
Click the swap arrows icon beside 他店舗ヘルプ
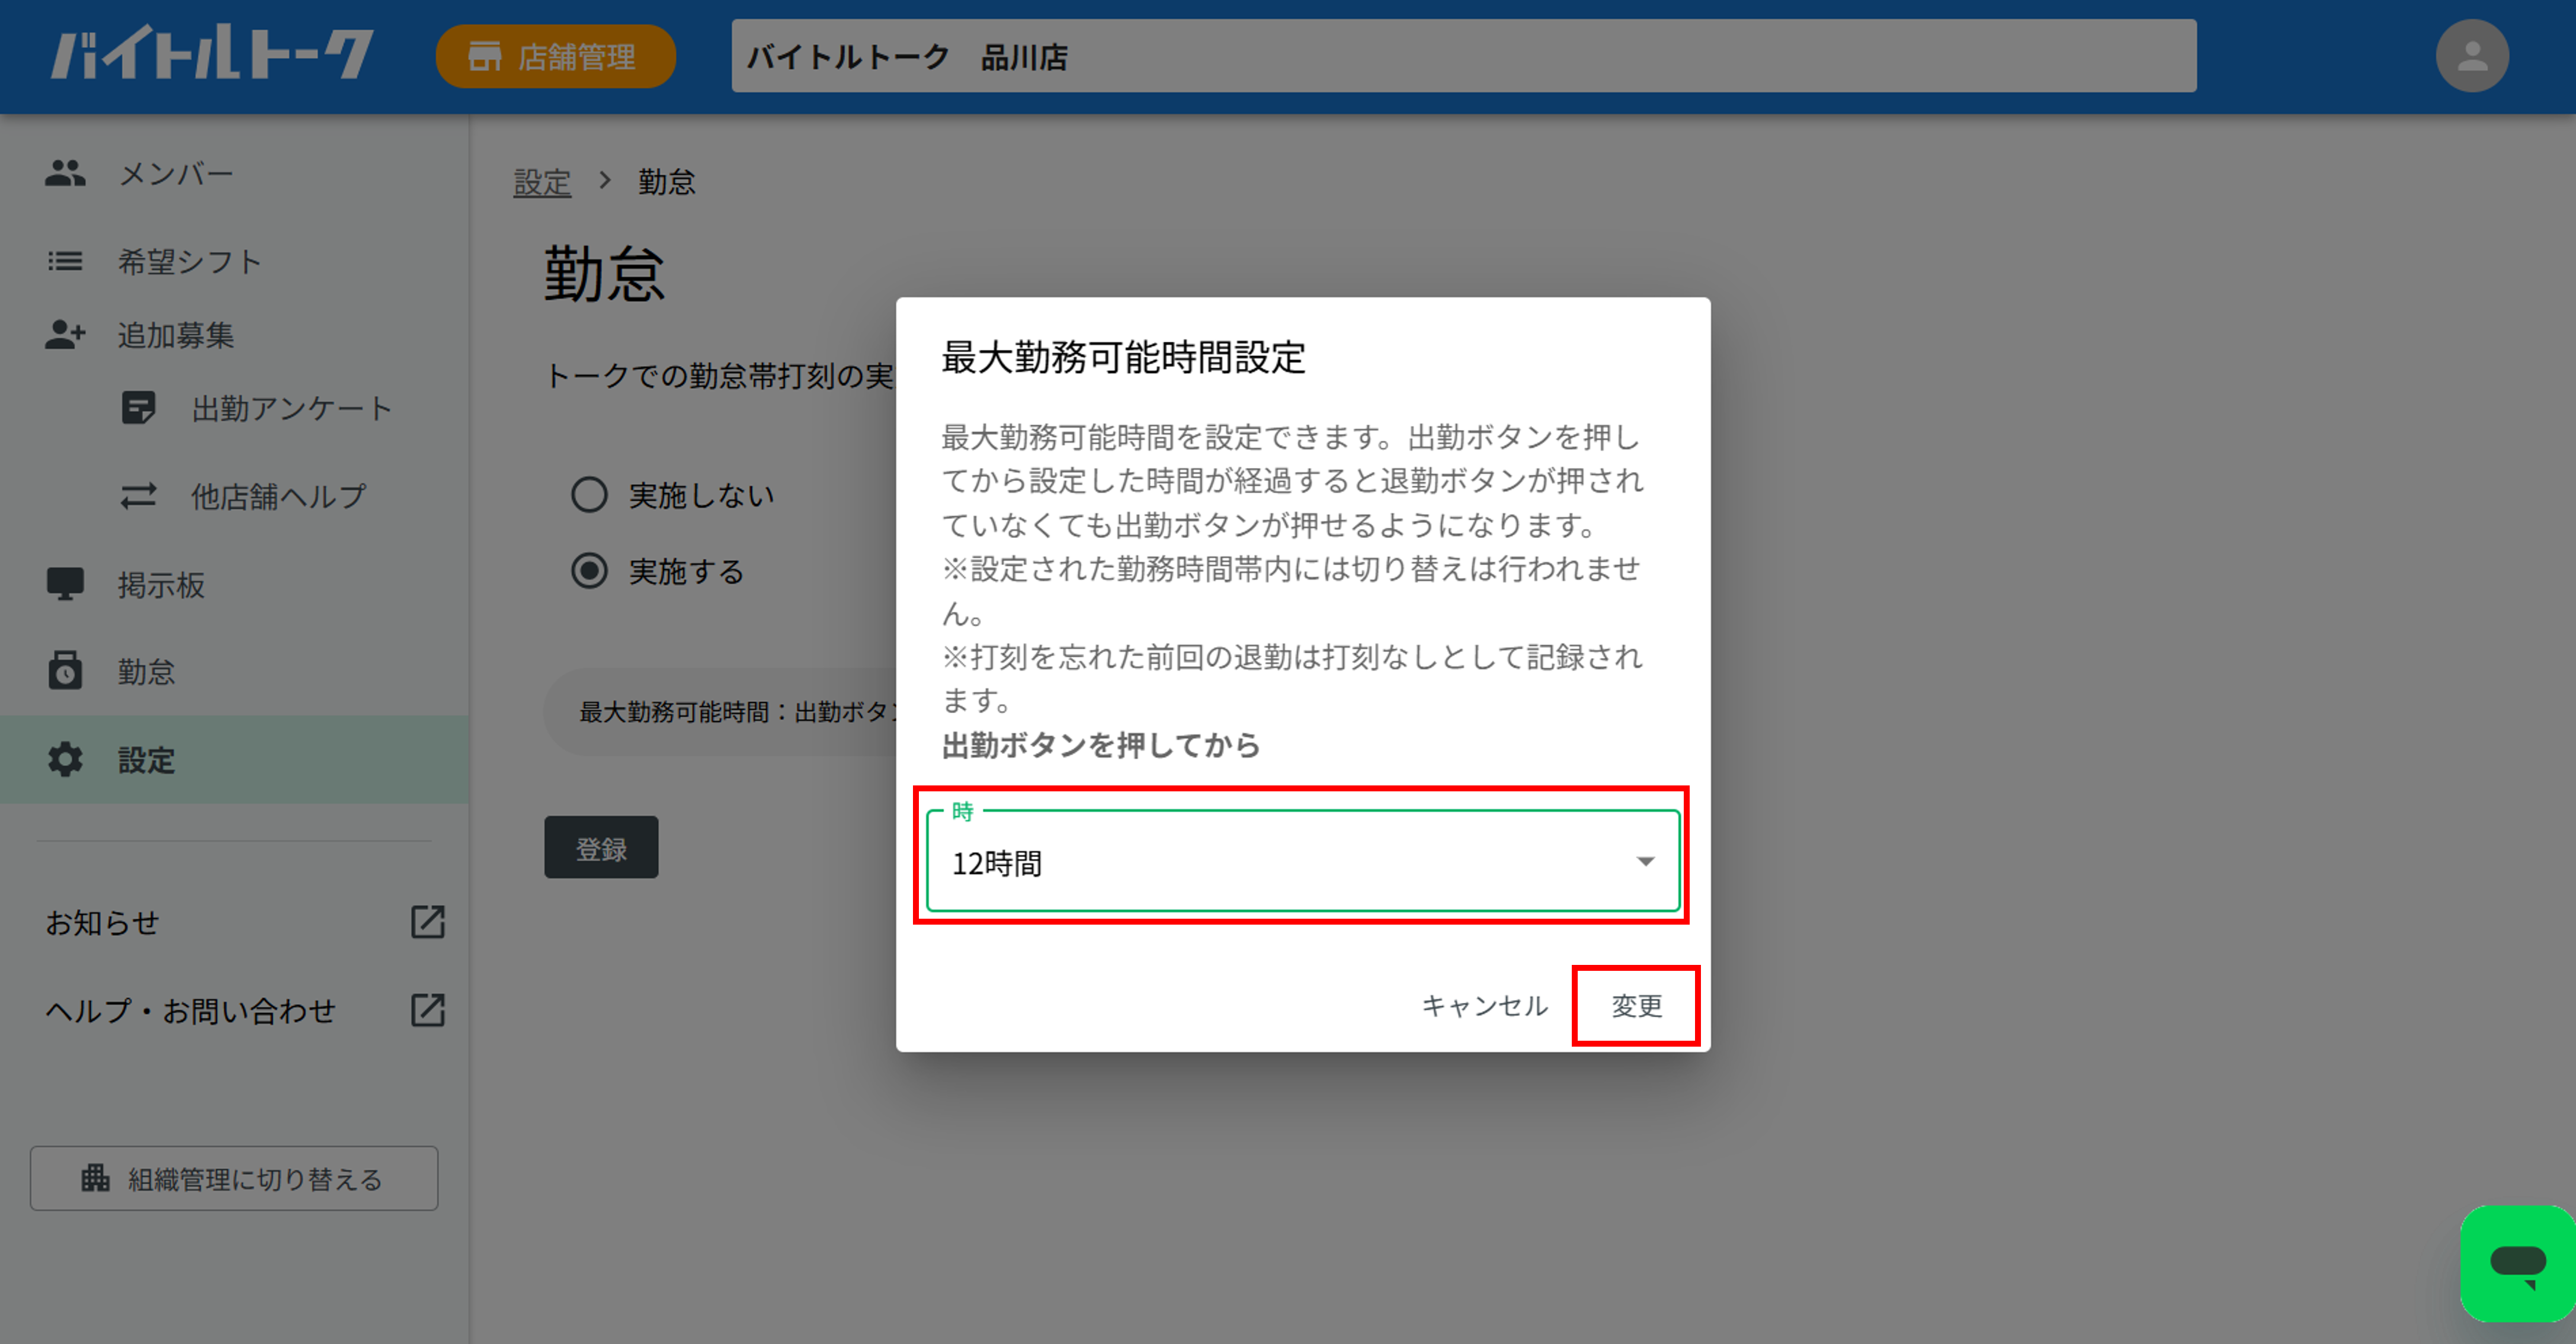pos(138,496)
